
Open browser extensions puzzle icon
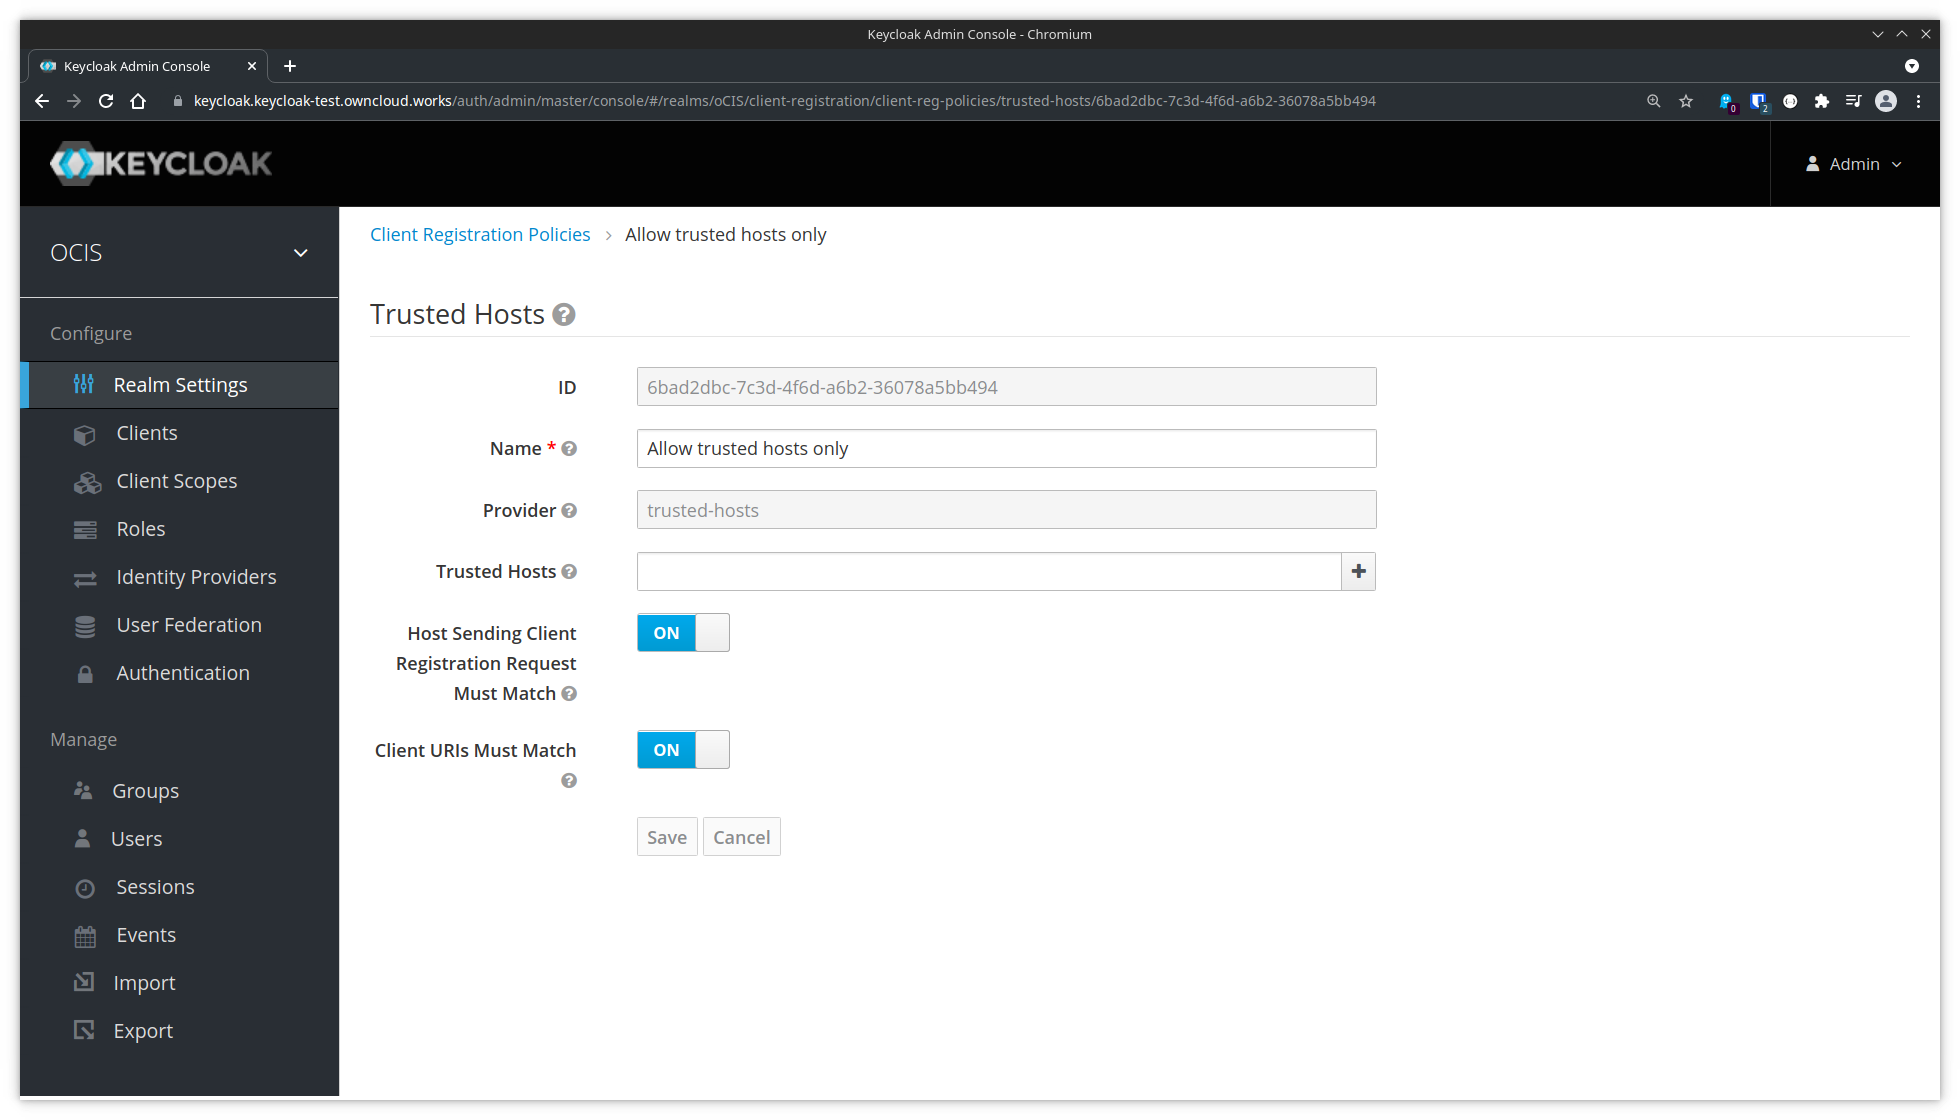tap(1822, 101)
